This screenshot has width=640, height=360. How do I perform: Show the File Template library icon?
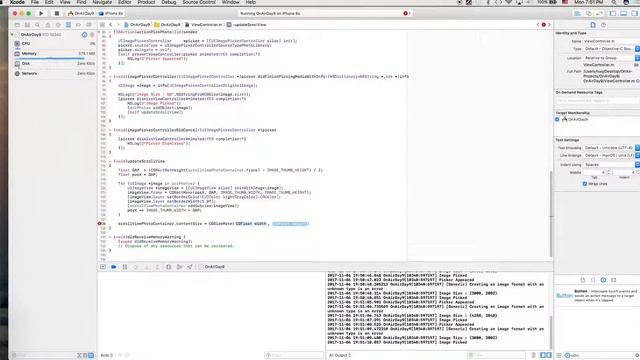coord(582,280)
